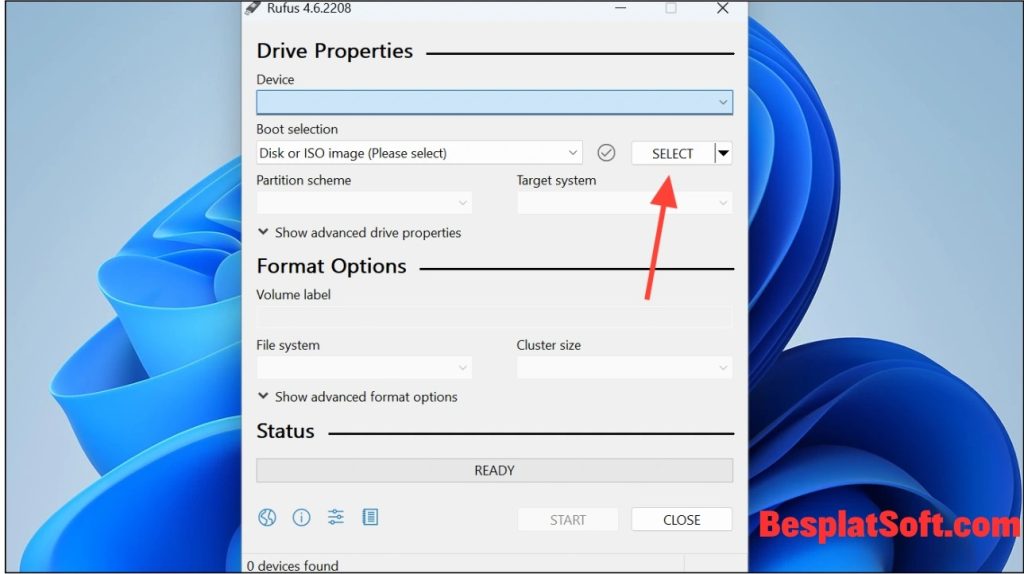Screen dimensions: 1024x574
Task: Expand Show advanced drive properties
Action: point(359,232)
